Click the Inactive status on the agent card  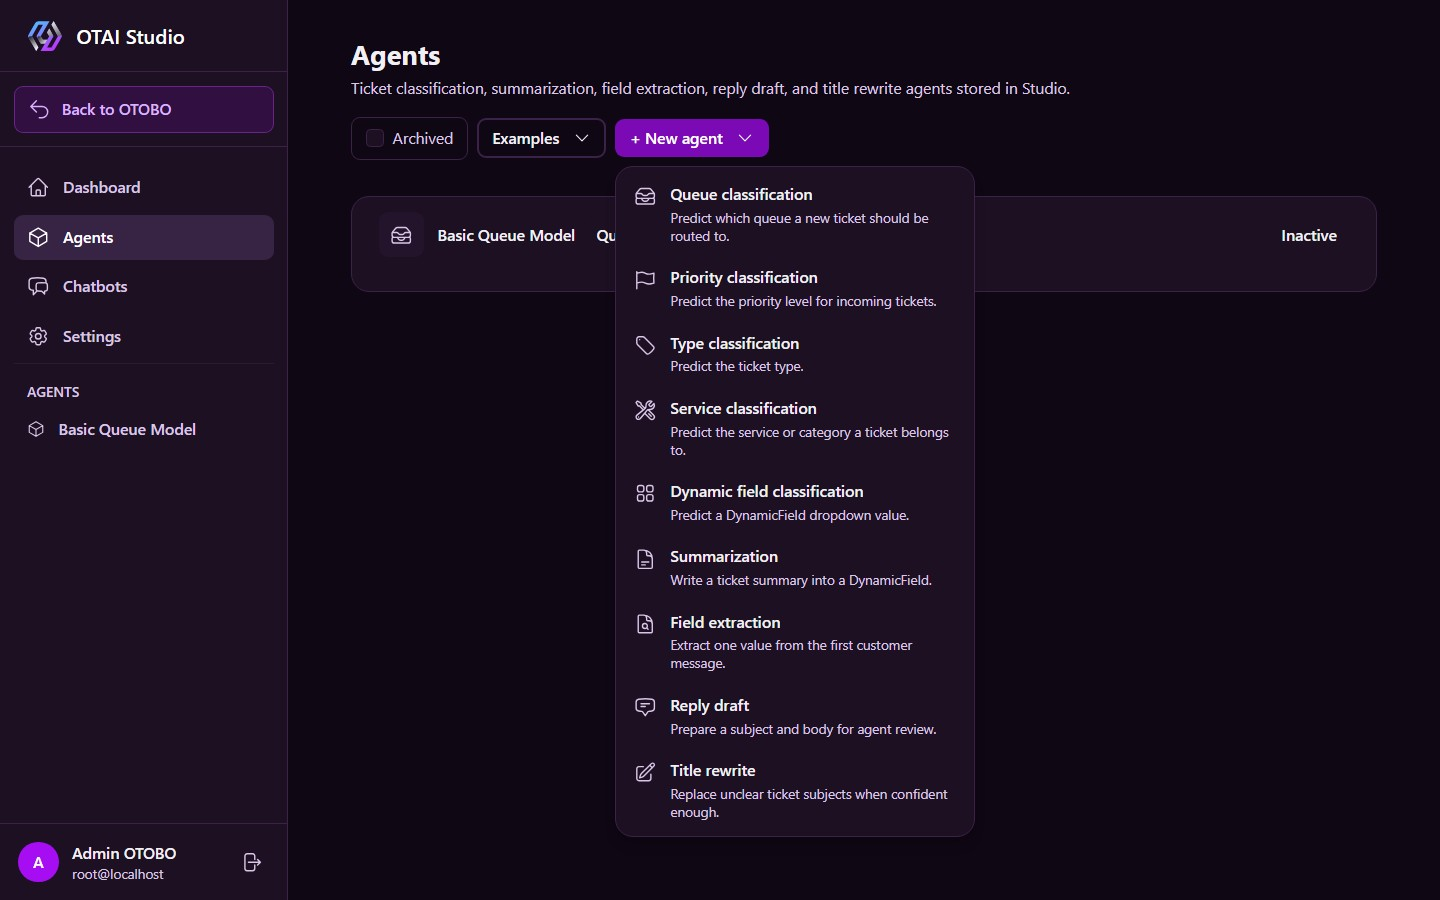(1309, 235)
